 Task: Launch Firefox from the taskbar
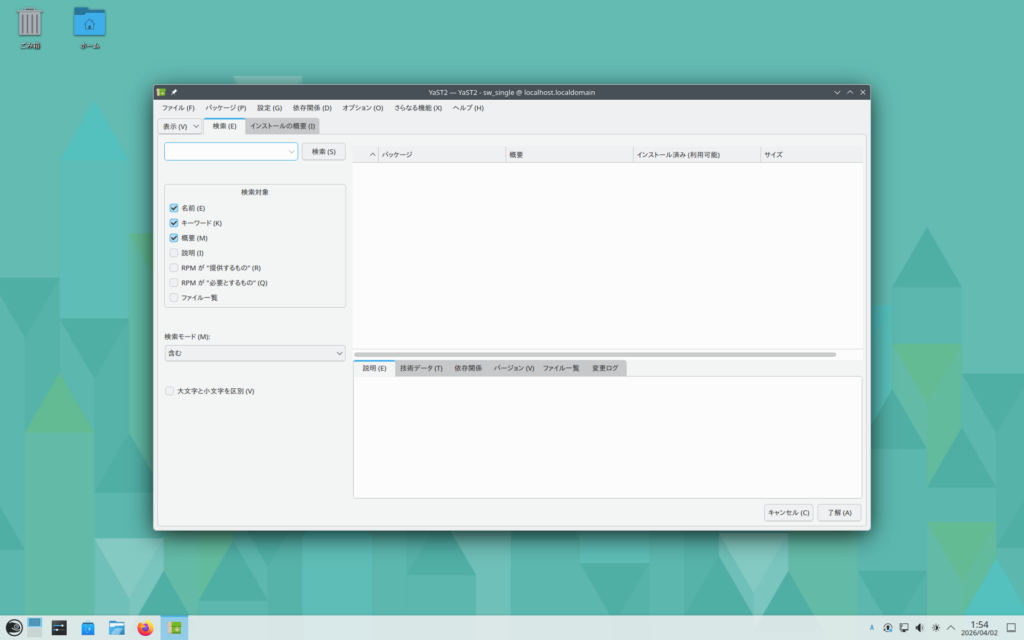(146, 627)
